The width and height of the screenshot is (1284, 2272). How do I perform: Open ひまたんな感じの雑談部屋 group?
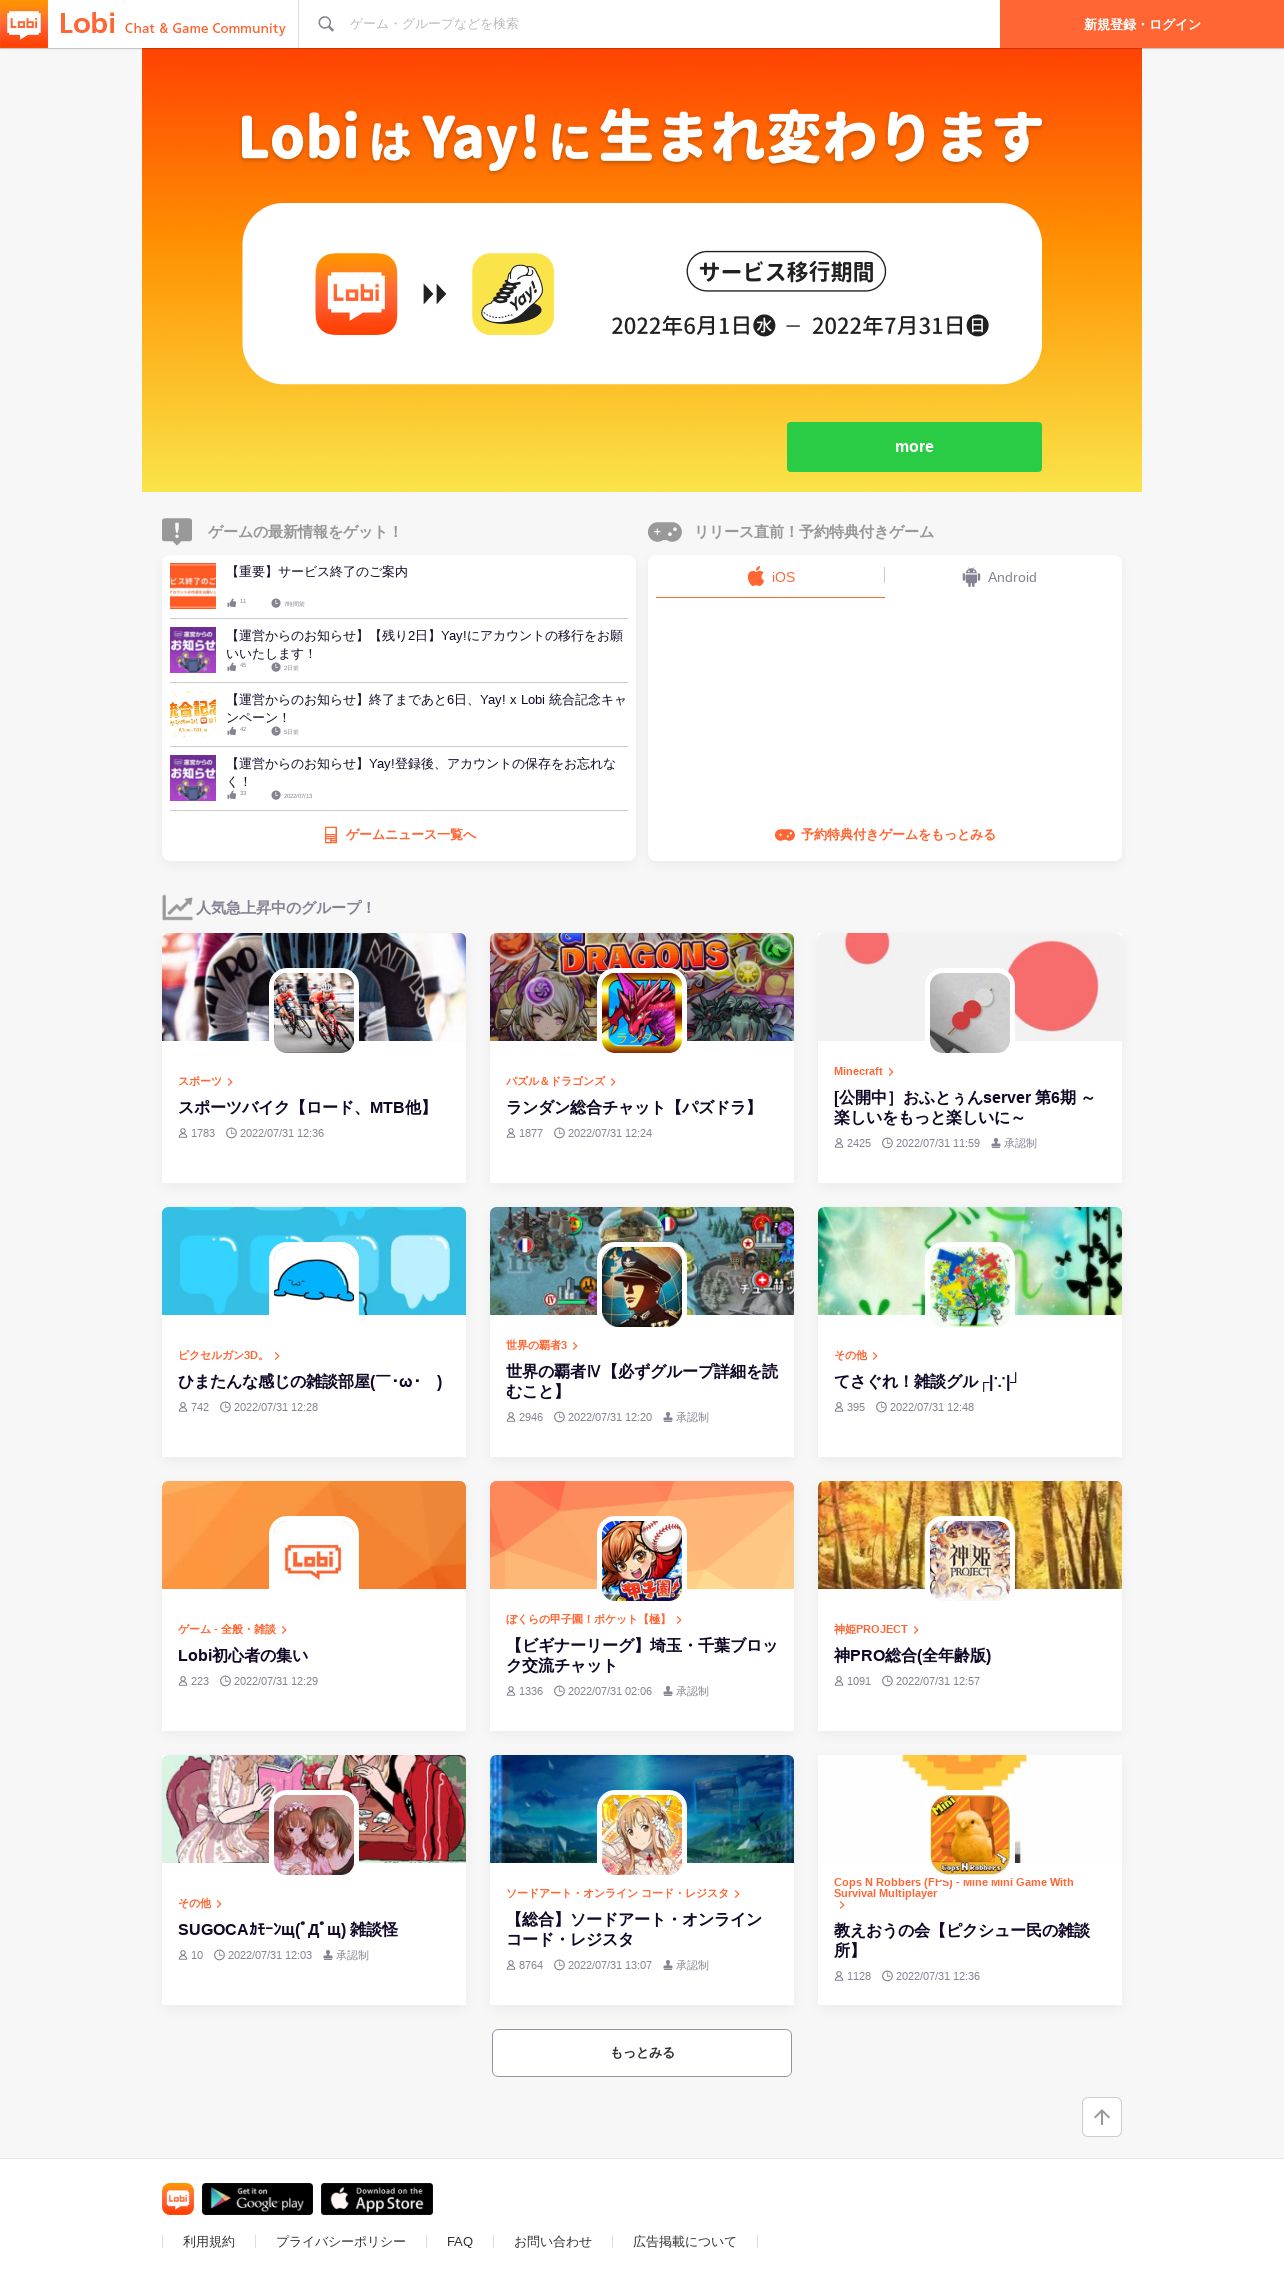pyautogui.click(x=310, y=1382)
